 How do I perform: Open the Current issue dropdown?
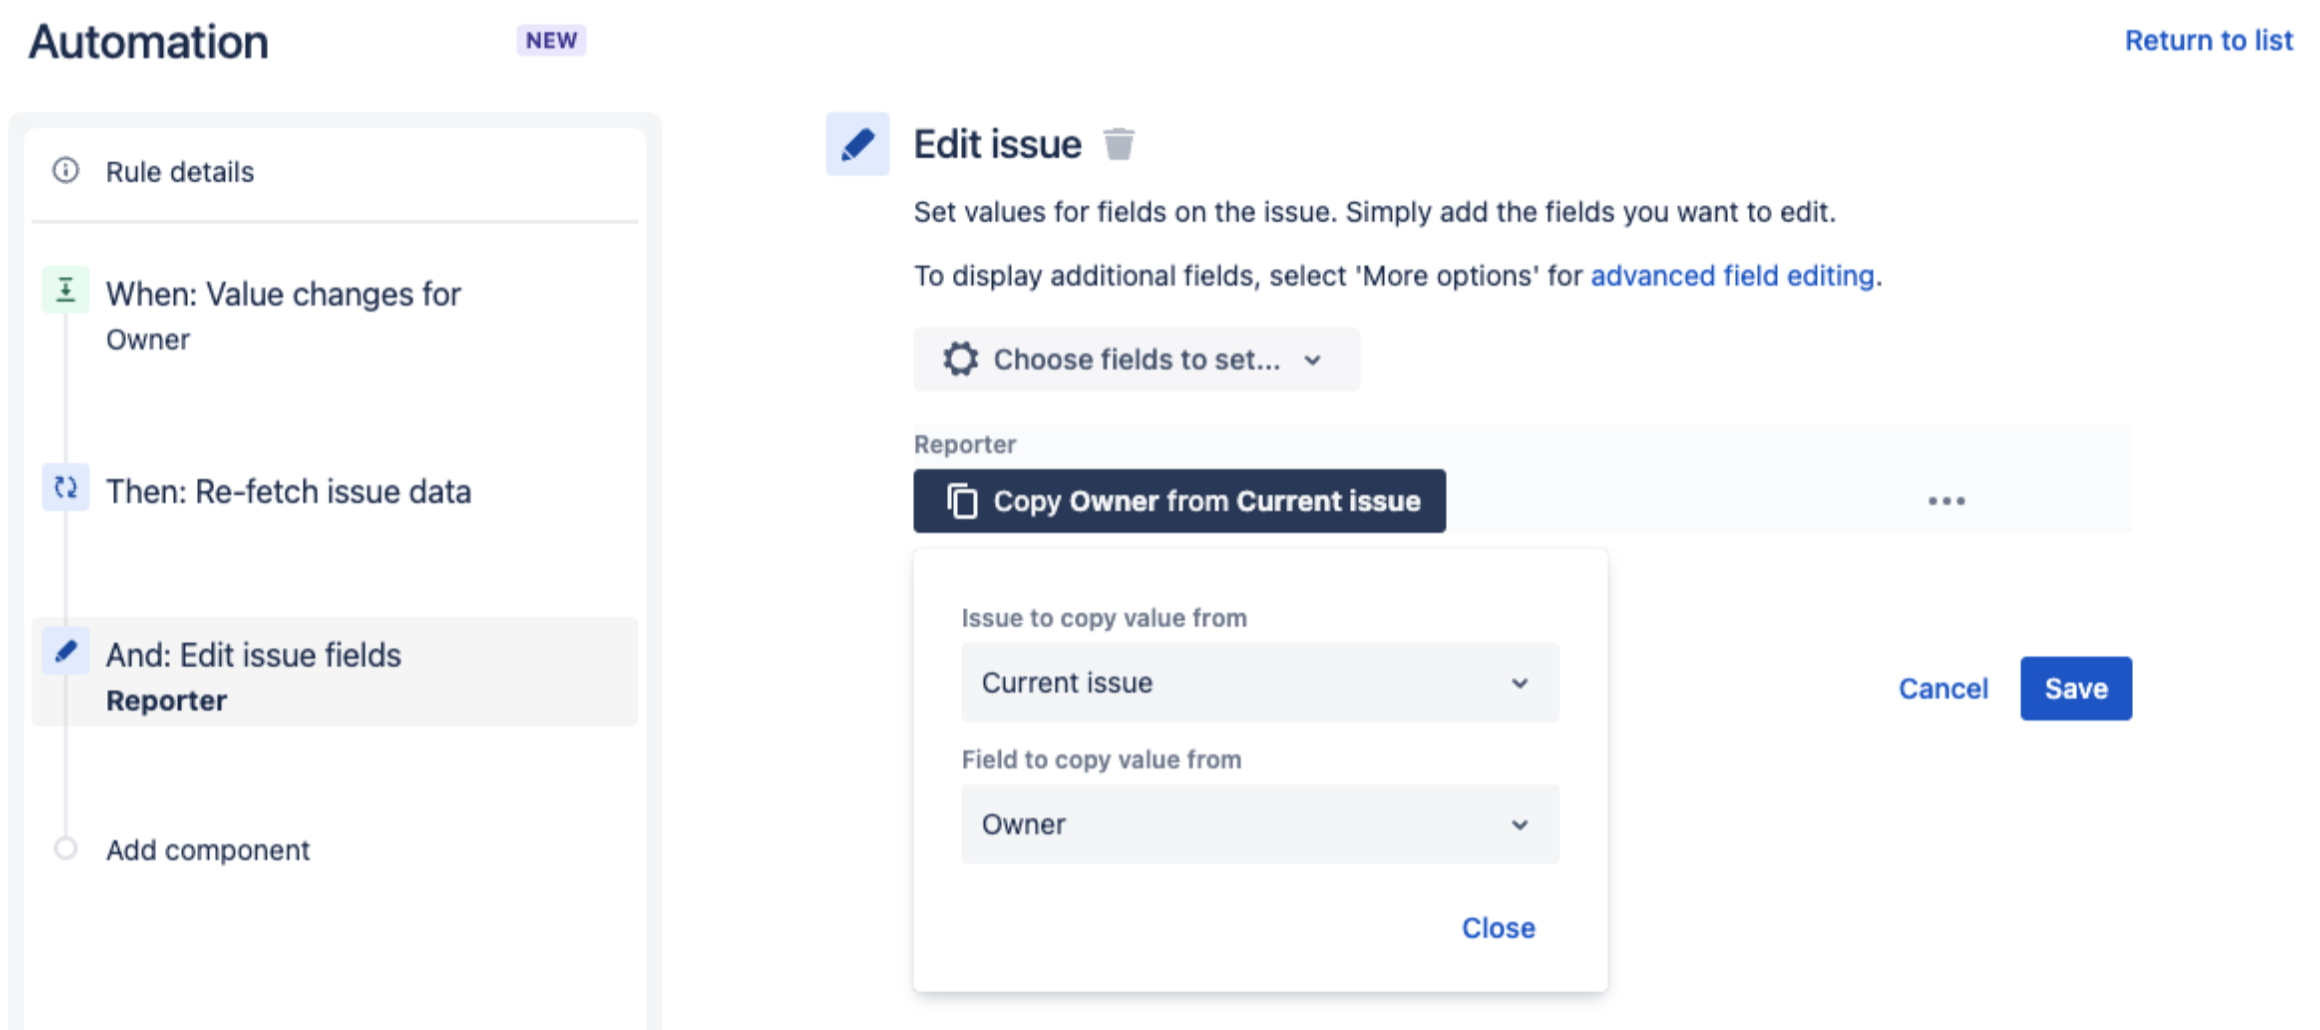(1259, 683)
